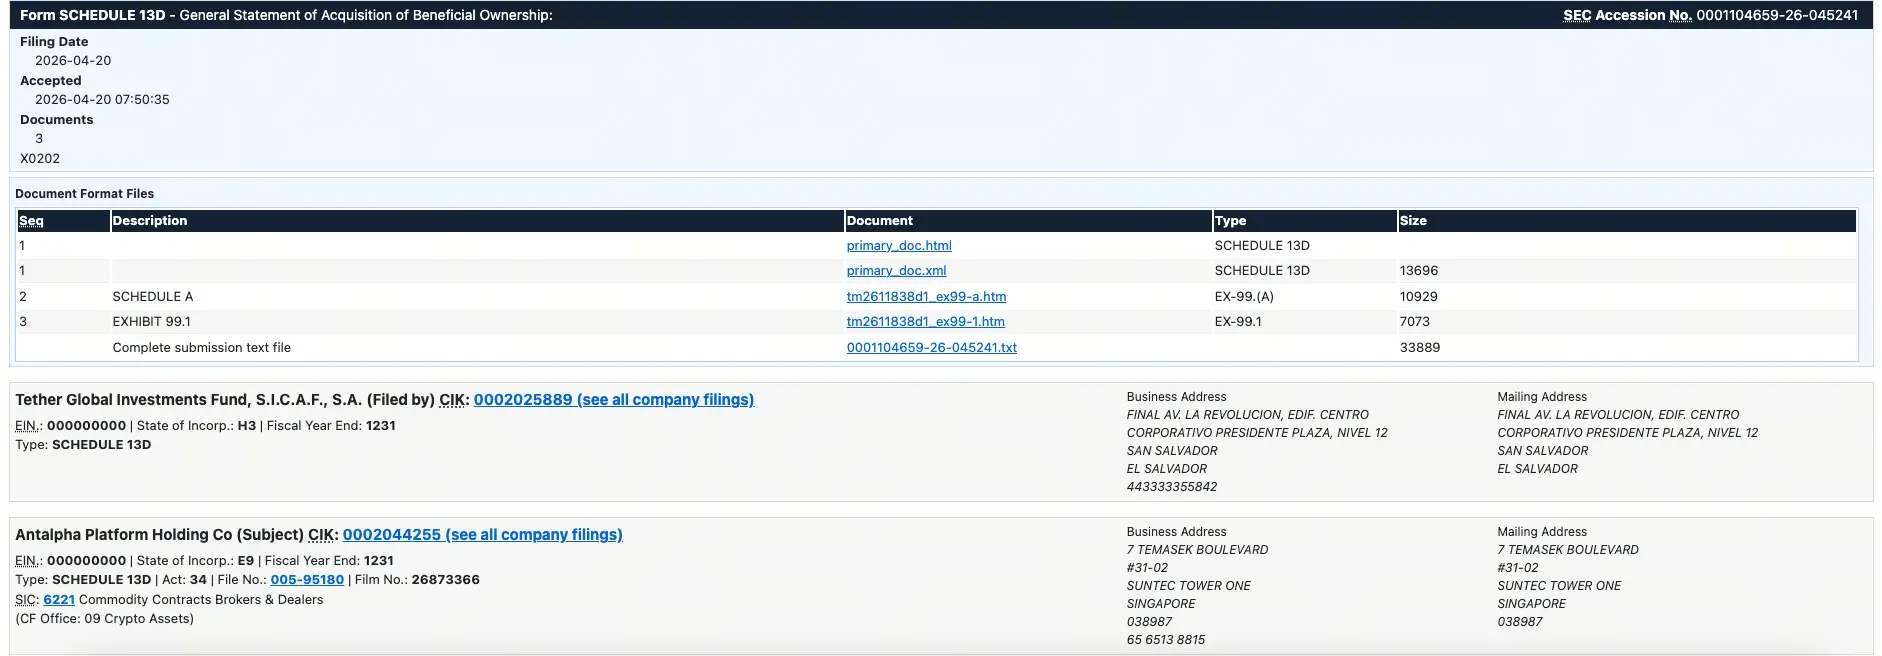Click the Antalpha Platform Holding Co subject name

pyautogui.click(x=124, y=535)
